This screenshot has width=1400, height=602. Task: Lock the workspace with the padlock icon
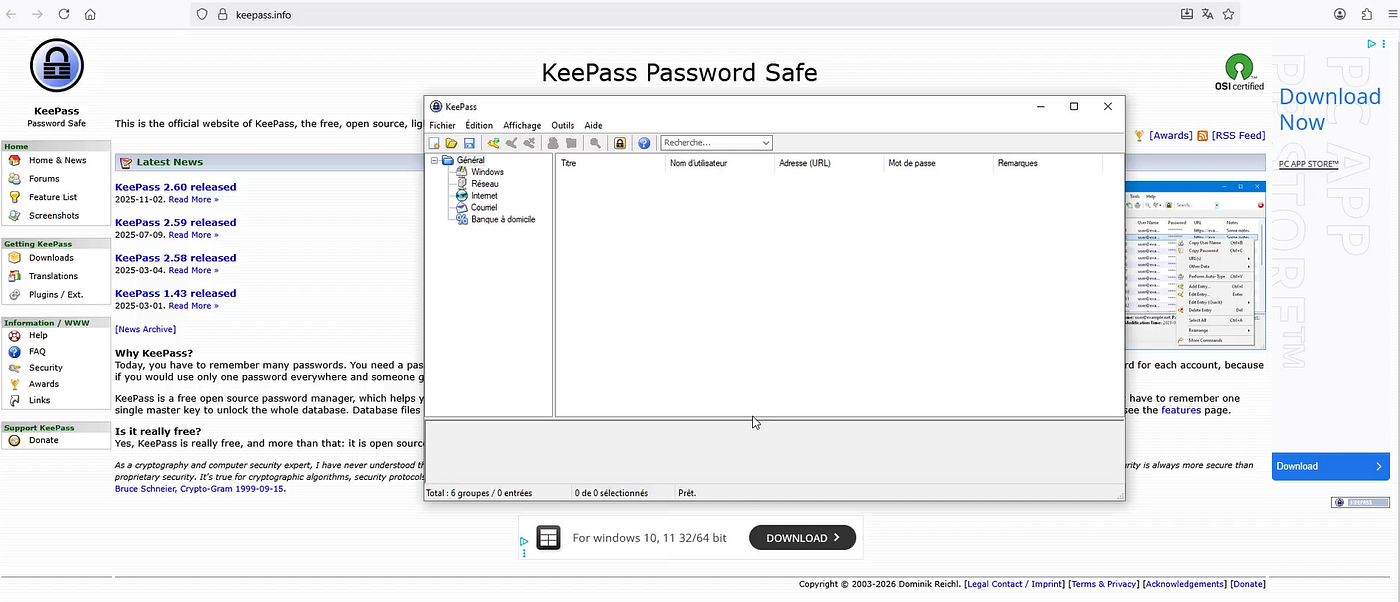point(620,143)
